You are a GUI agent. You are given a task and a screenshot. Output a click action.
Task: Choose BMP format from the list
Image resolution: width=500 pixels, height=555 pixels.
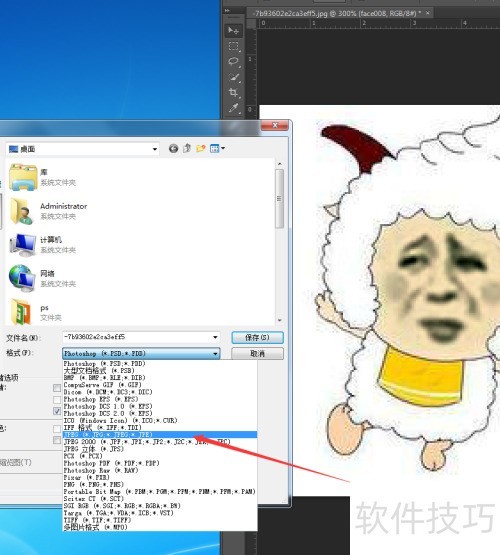[160, 378]
